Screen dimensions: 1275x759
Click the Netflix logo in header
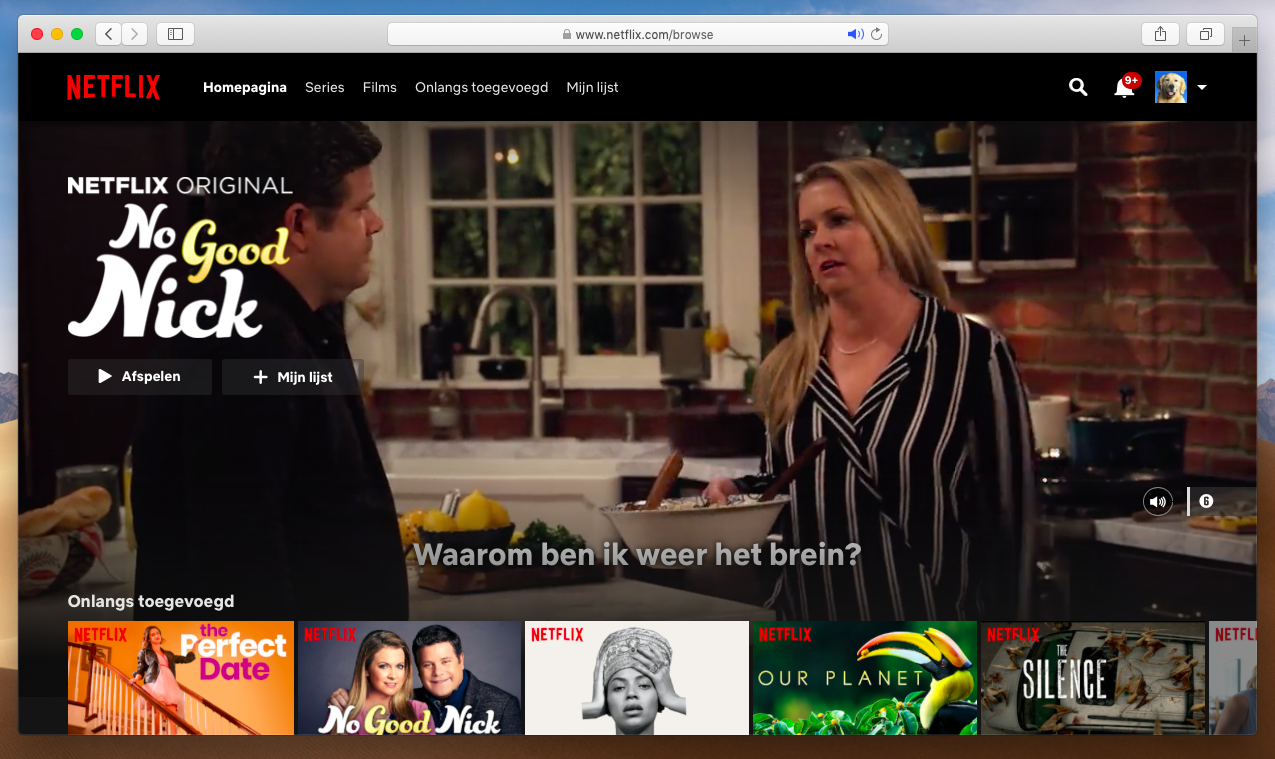click(113, 88)
